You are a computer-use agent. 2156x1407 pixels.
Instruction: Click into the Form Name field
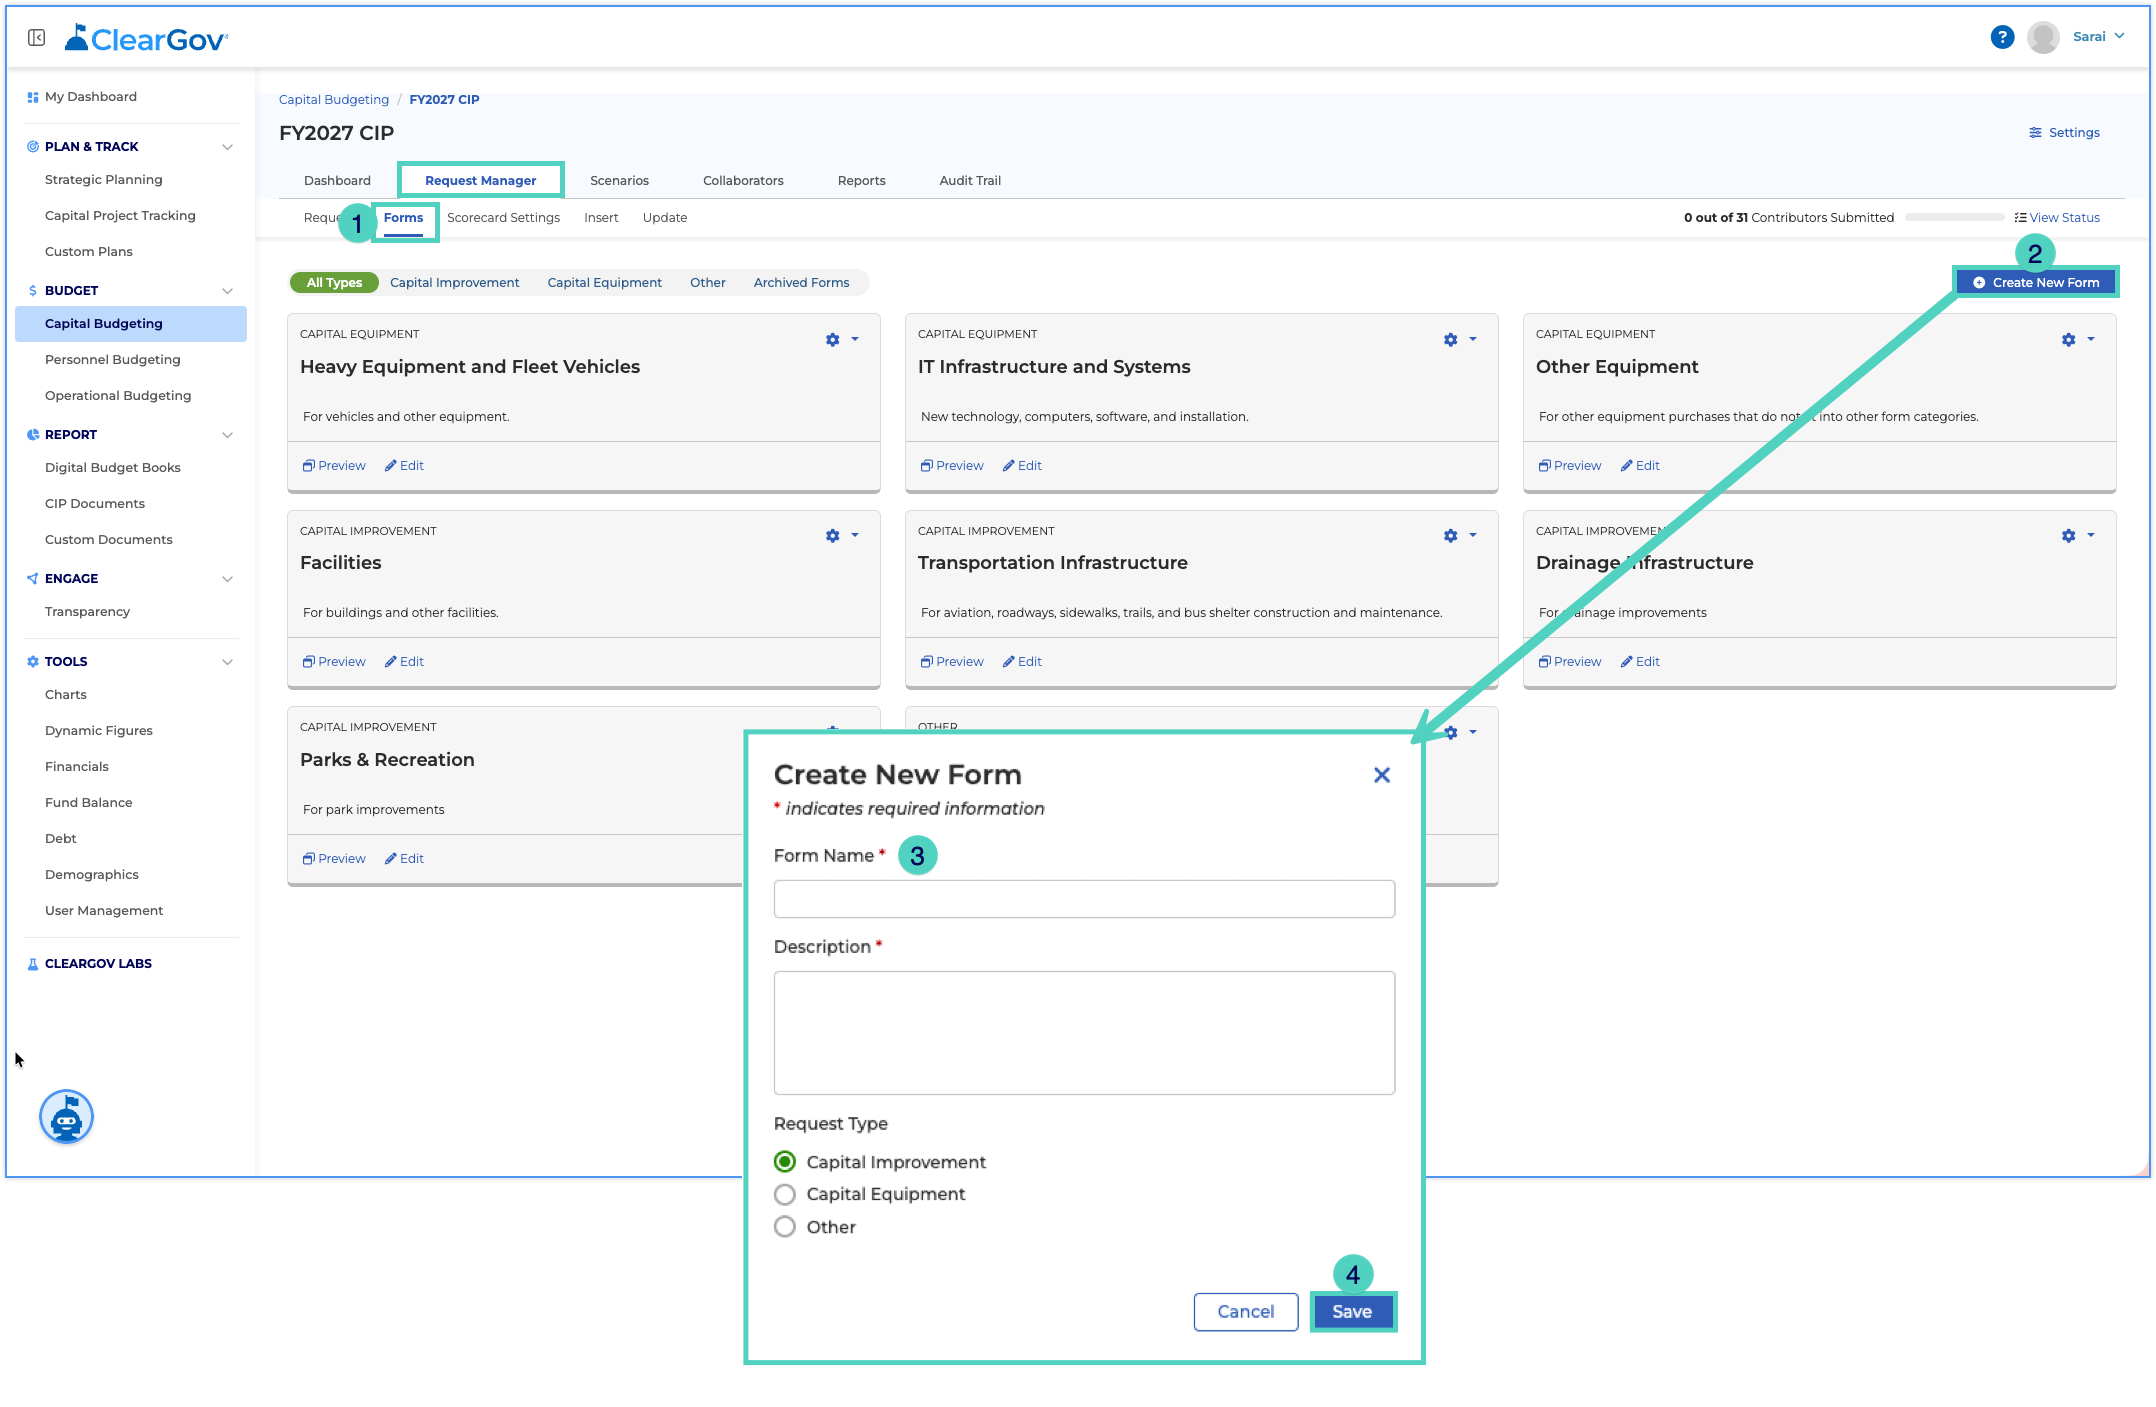click(x=1084, y=899)
